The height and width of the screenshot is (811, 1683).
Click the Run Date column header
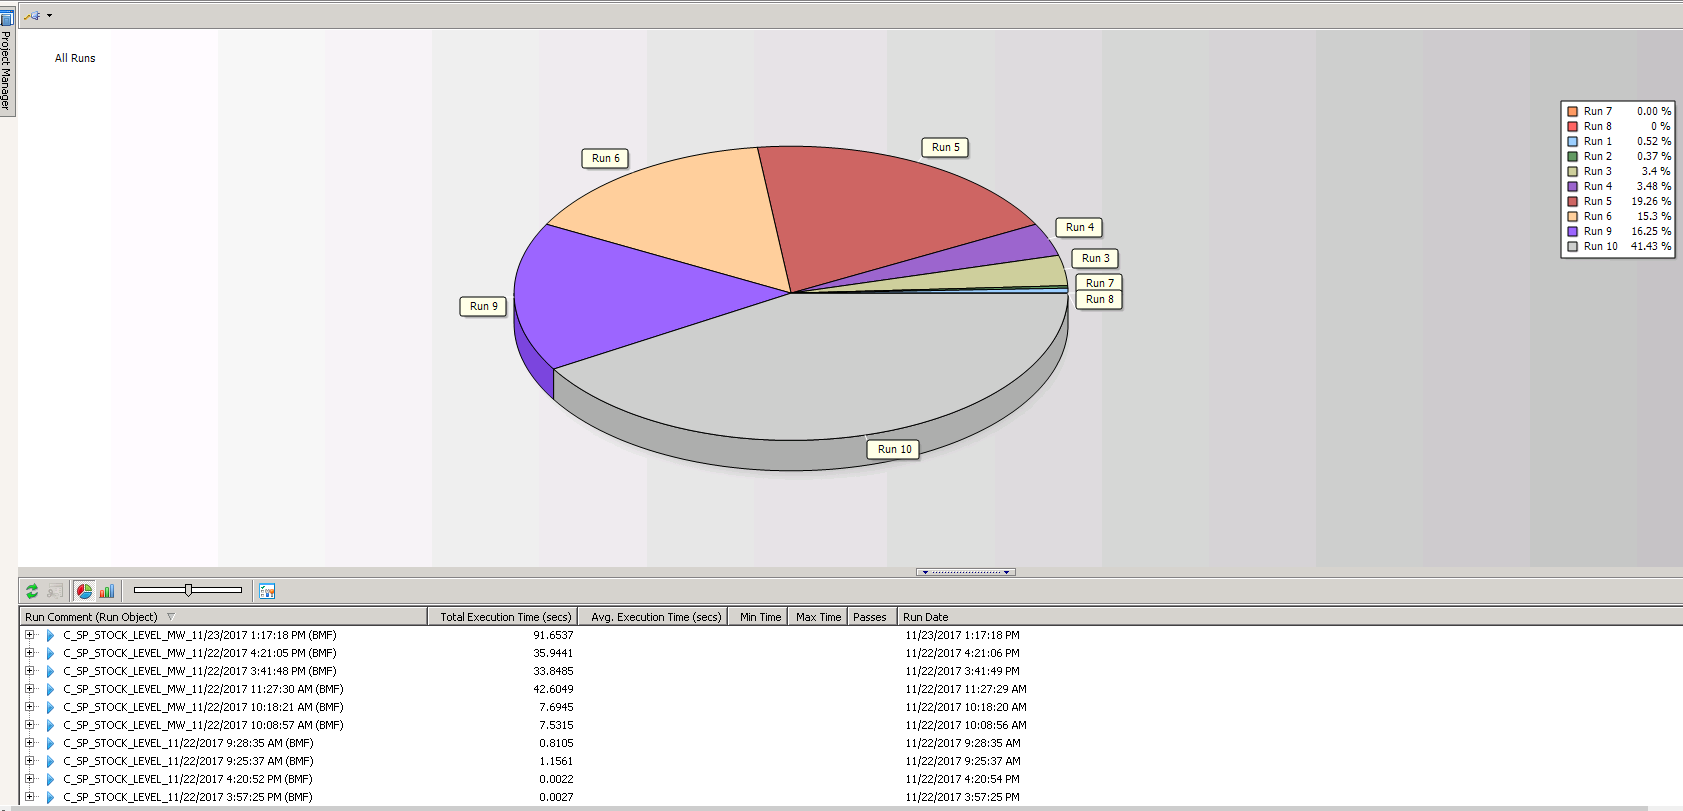pyautogui.click(x=925, y=617)
